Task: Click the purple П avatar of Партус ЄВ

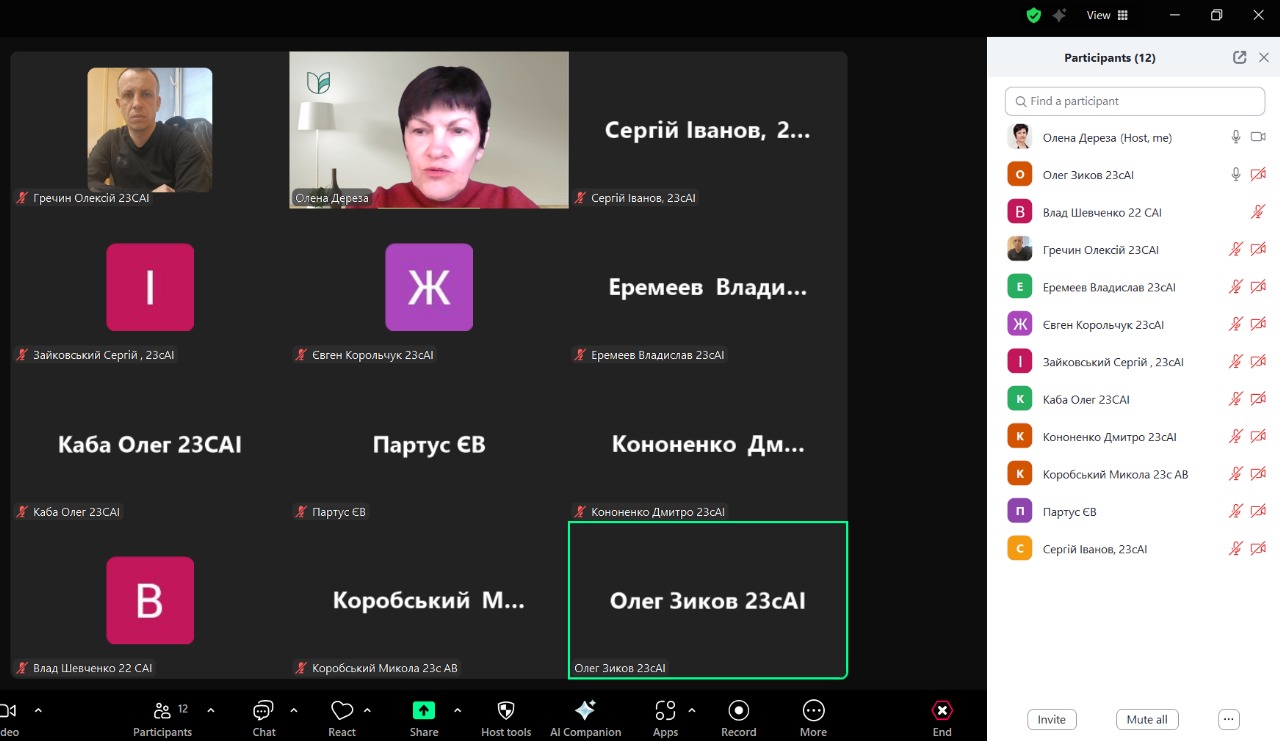Action: tap(1019, 511)
